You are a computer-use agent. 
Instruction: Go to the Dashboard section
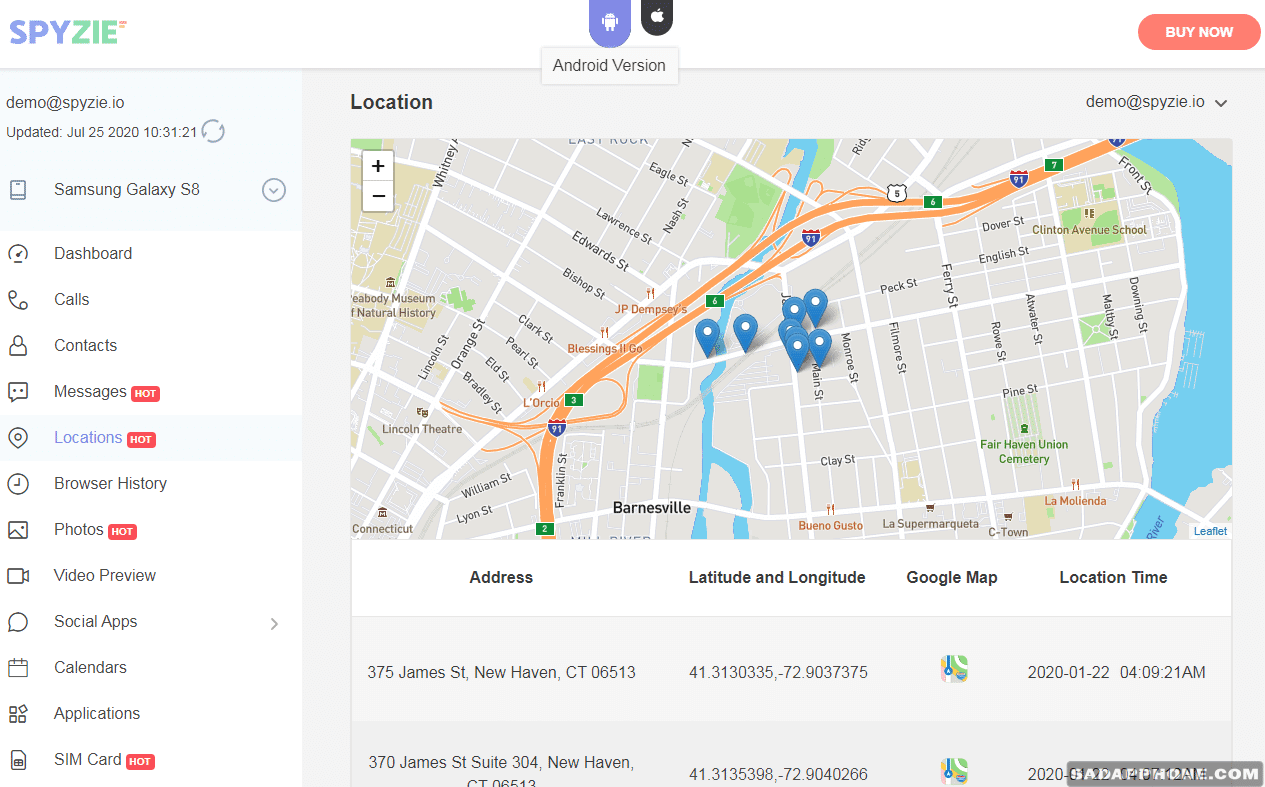pyautogui.click(x=93, y=253)
